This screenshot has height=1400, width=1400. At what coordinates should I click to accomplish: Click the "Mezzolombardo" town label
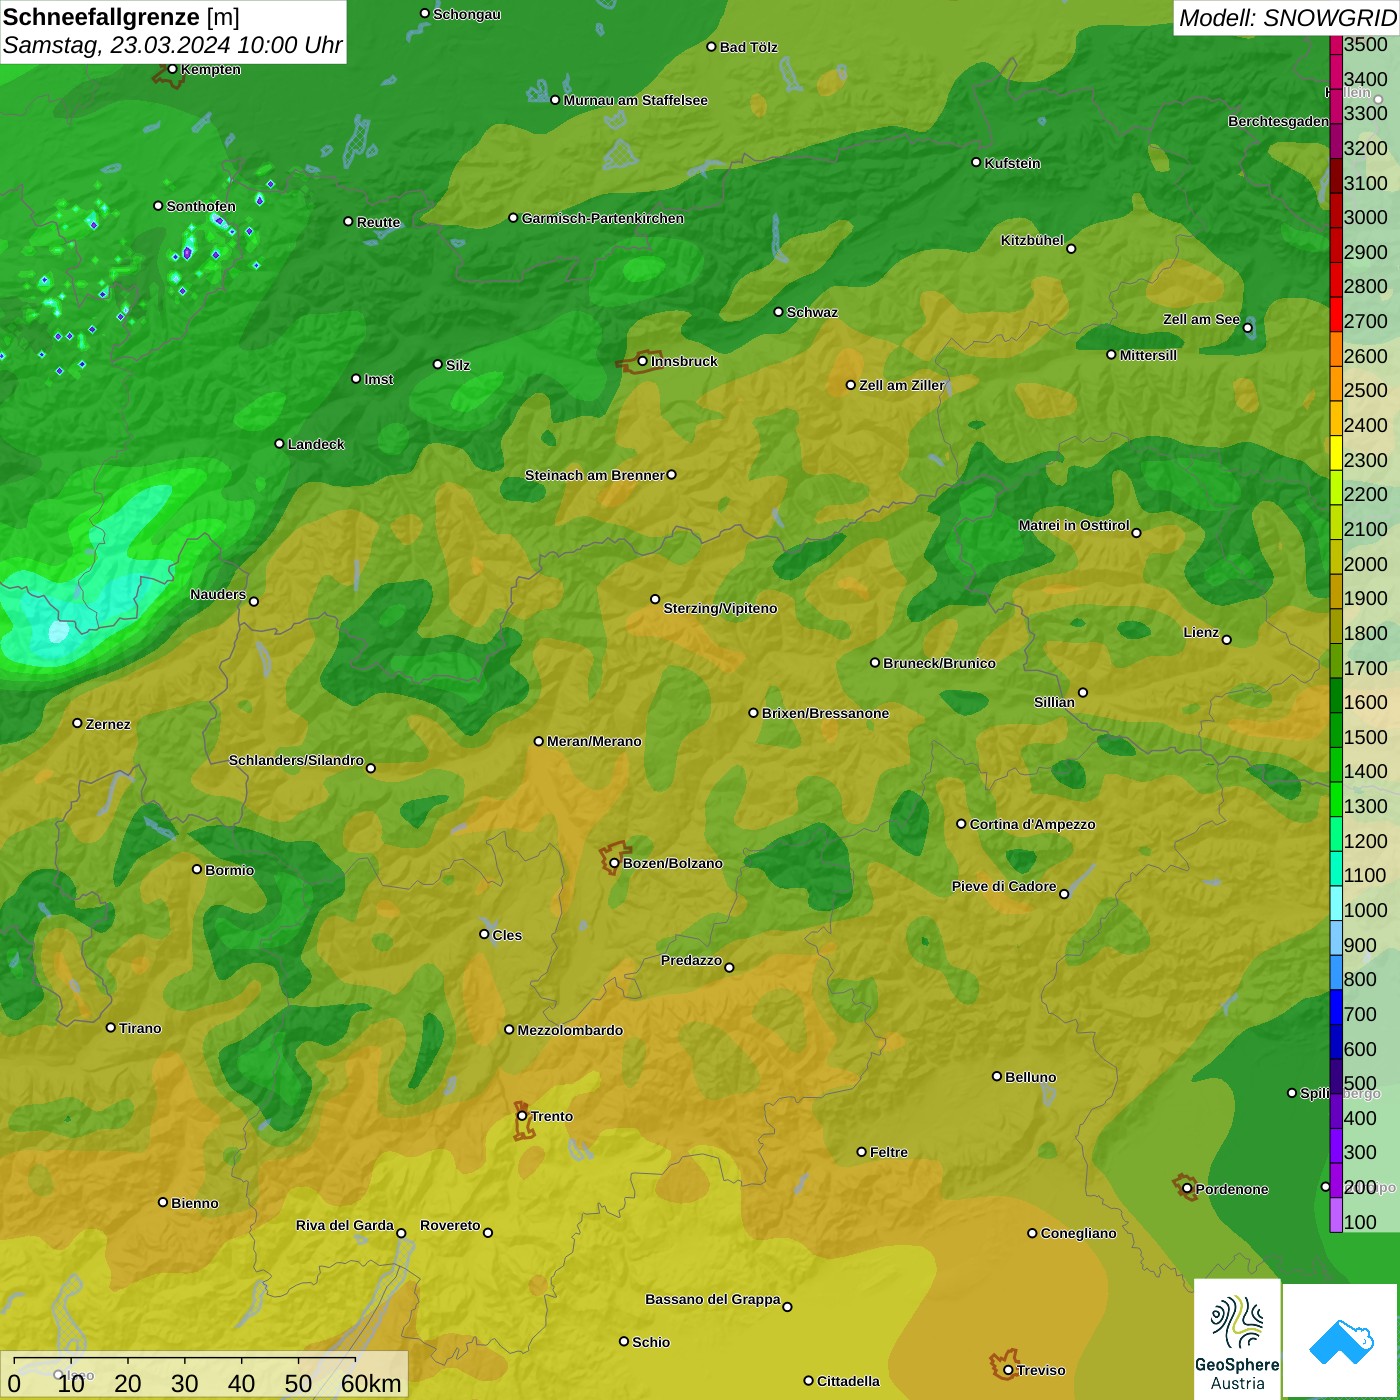(x=570, y=1030)
